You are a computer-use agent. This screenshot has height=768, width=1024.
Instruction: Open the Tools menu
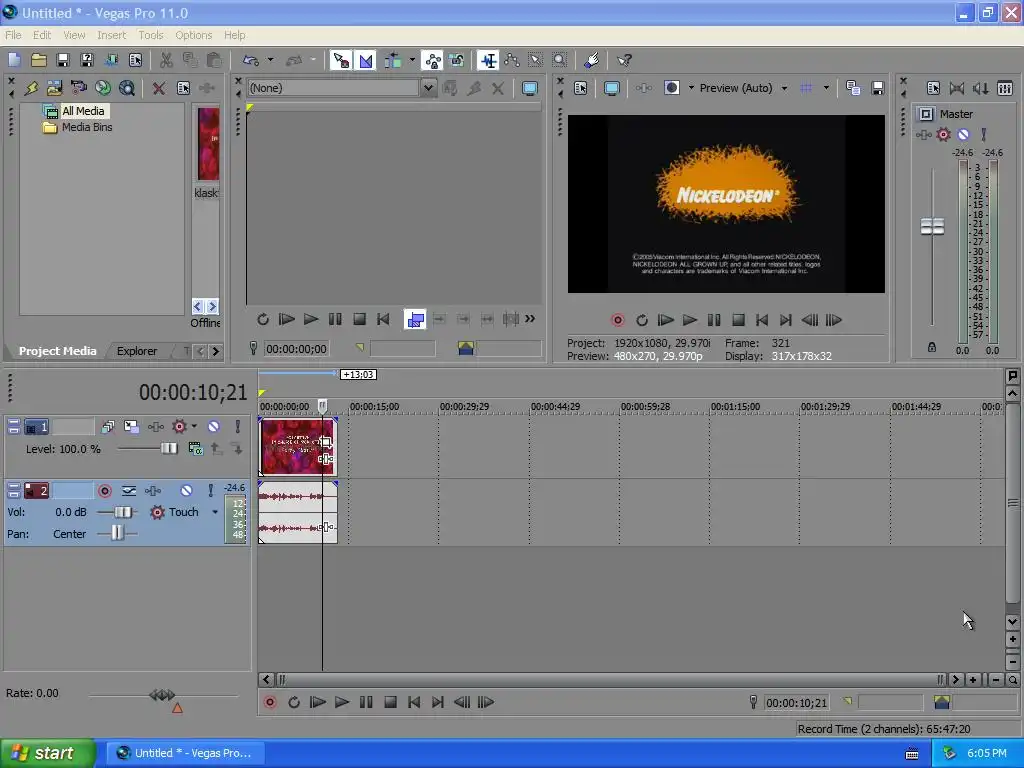click(x=150, y=35)
